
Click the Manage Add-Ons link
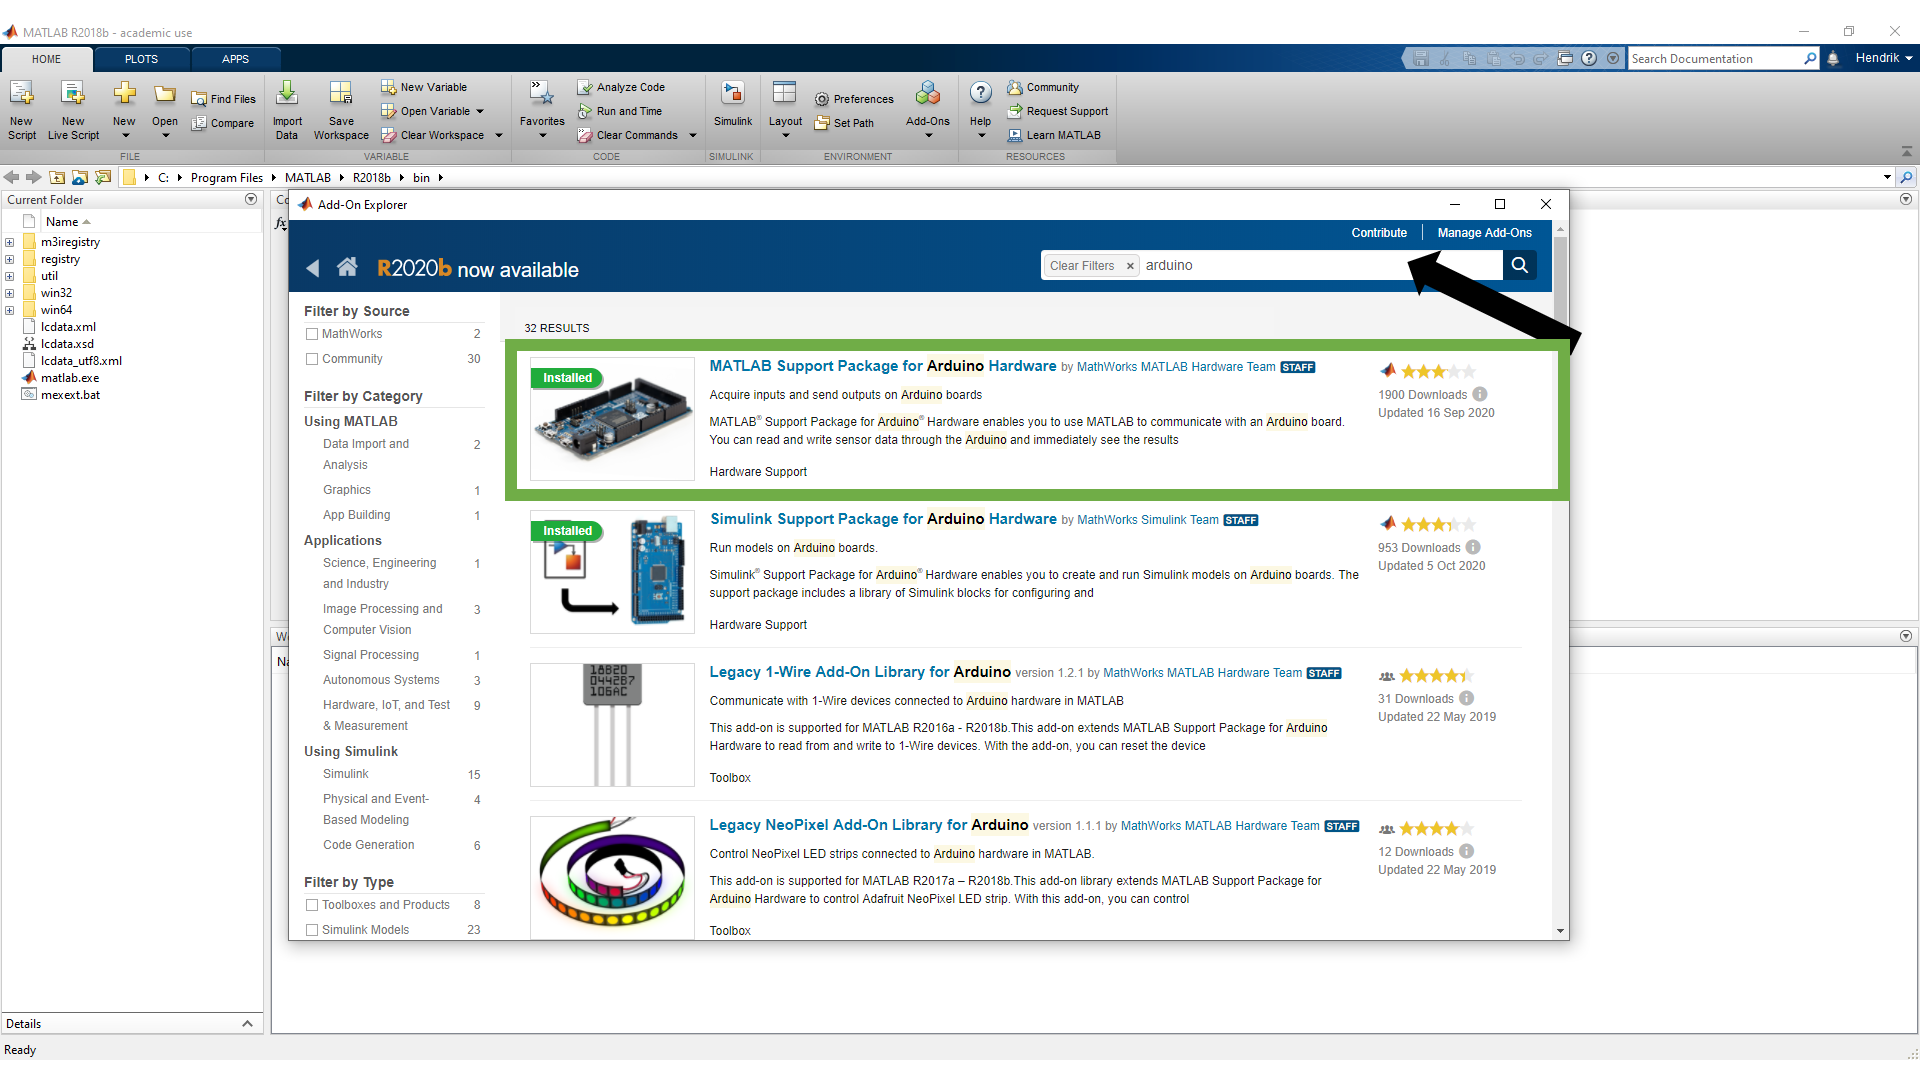1484,233
